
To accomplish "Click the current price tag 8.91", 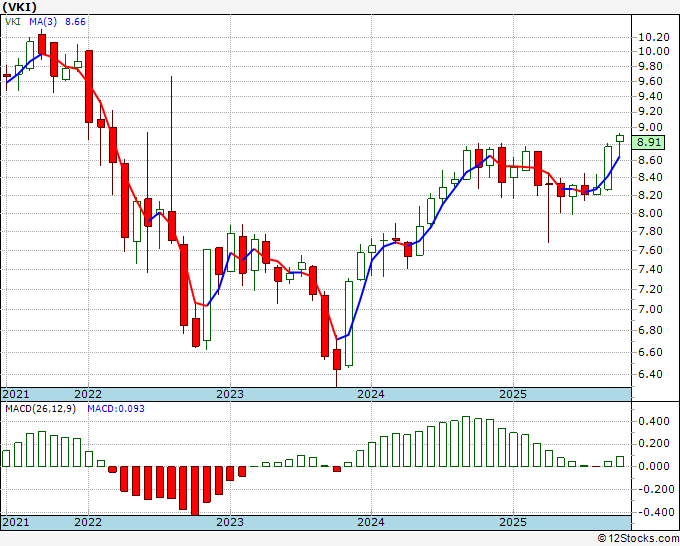I will click(648, 142).
